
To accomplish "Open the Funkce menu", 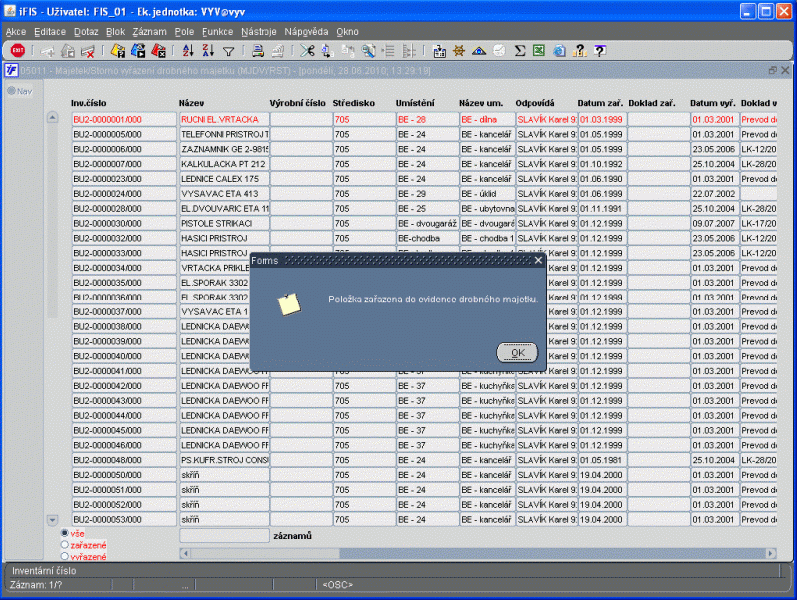I will click(217, 32).
